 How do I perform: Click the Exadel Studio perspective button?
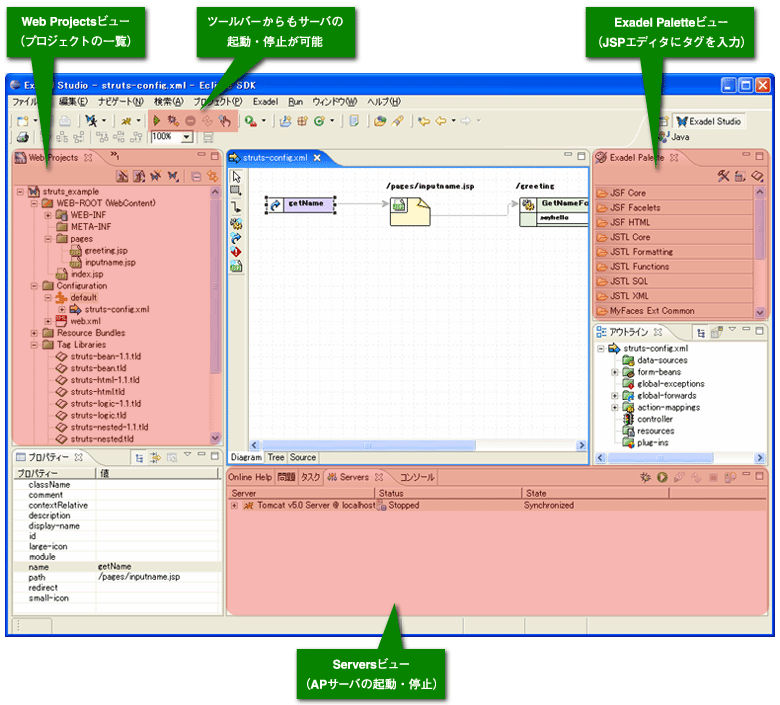709,121
